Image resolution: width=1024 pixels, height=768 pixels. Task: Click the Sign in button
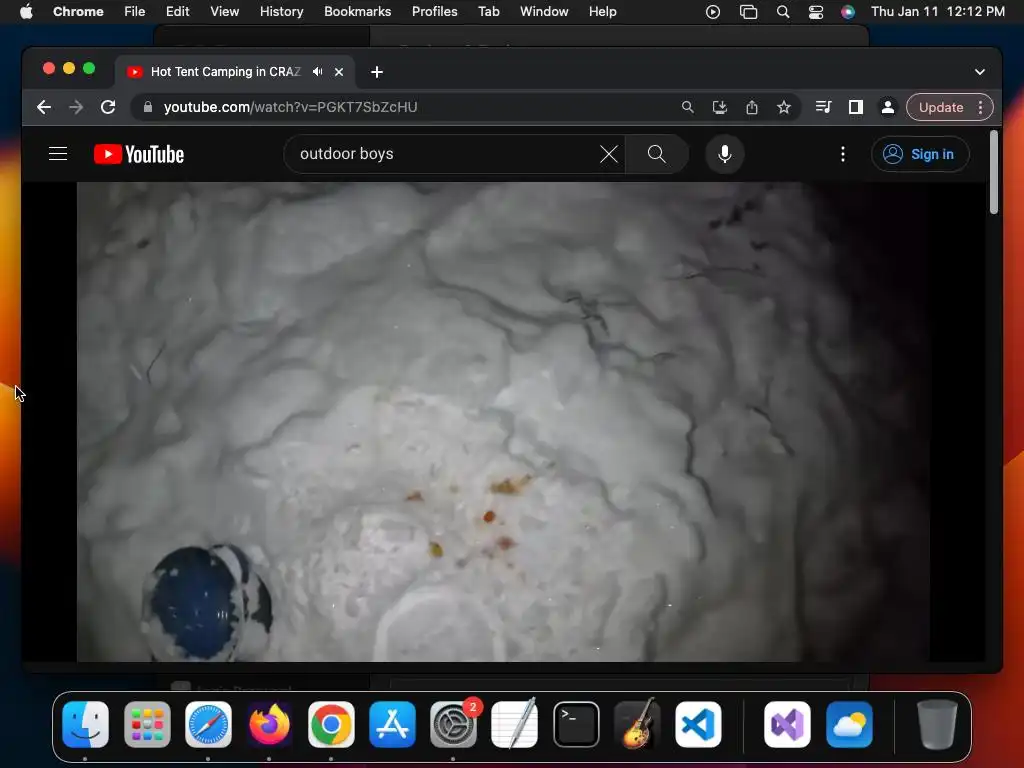point(920,154)
